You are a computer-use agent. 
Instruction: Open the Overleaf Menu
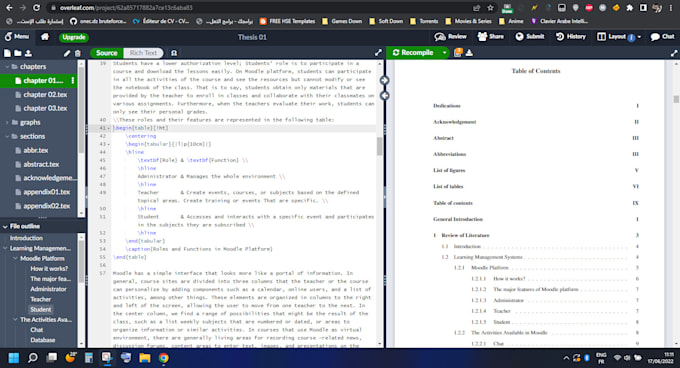pyautogui.click(x=17, y=37)
